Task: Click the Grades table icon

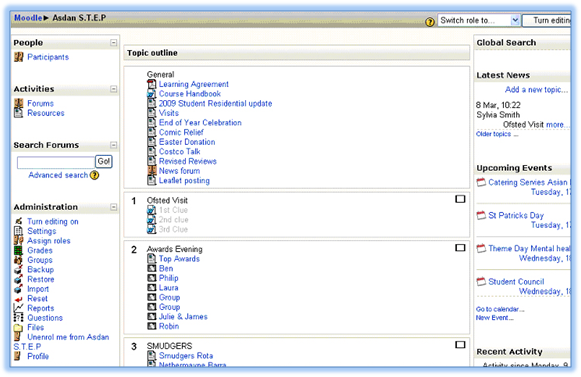Action: point(19,250)
